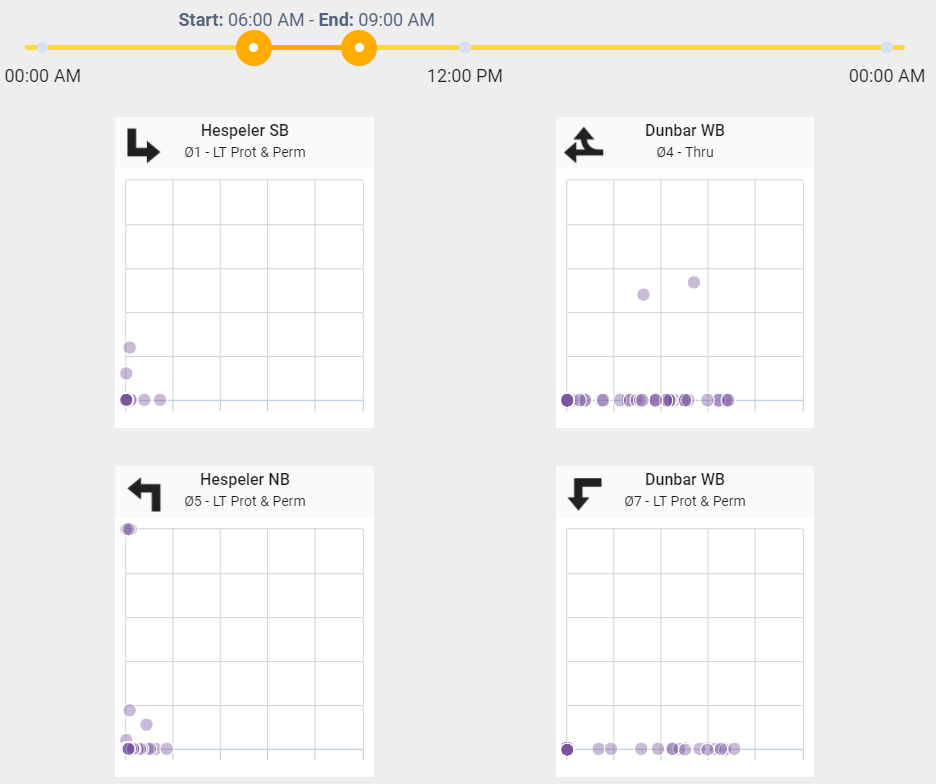Click the 12:00 PM marker on the timeline

tap(464, 47)
